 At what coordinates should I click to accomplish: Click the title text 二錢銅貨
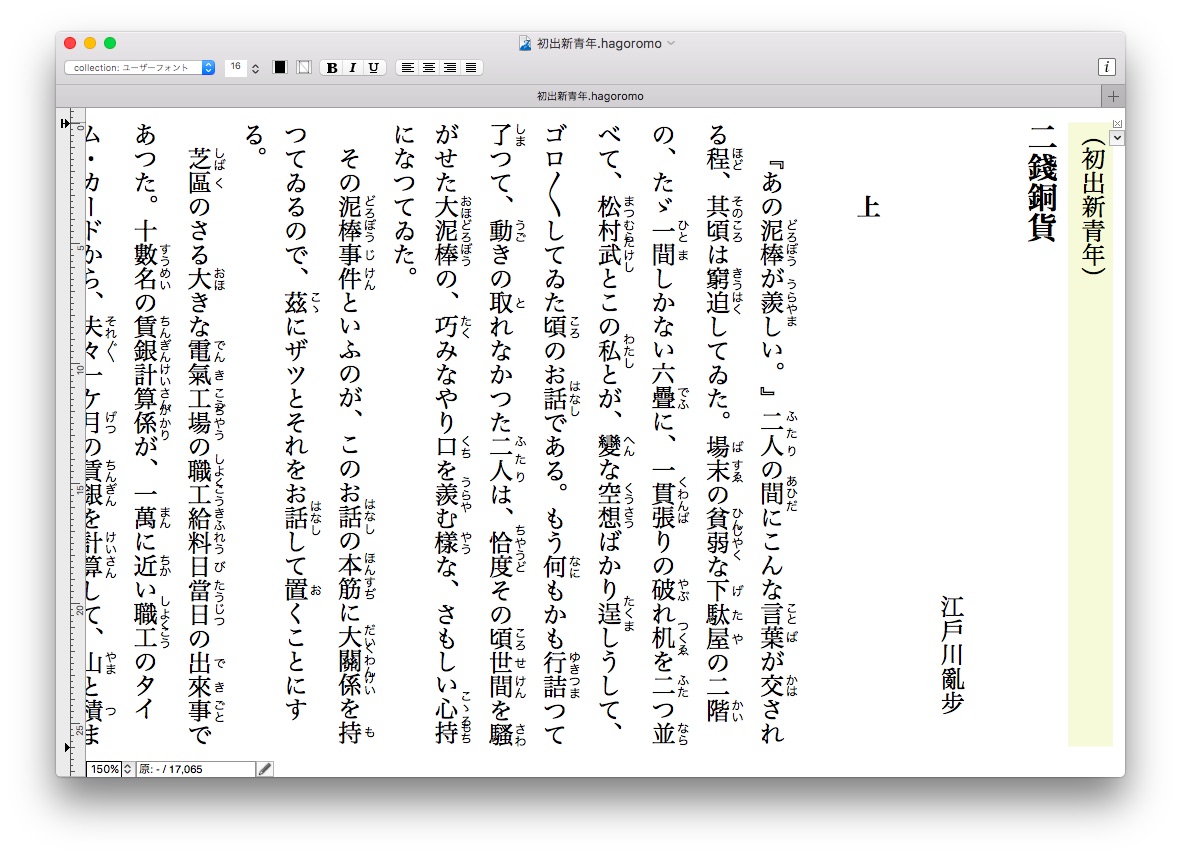(x=1042, y=183)
